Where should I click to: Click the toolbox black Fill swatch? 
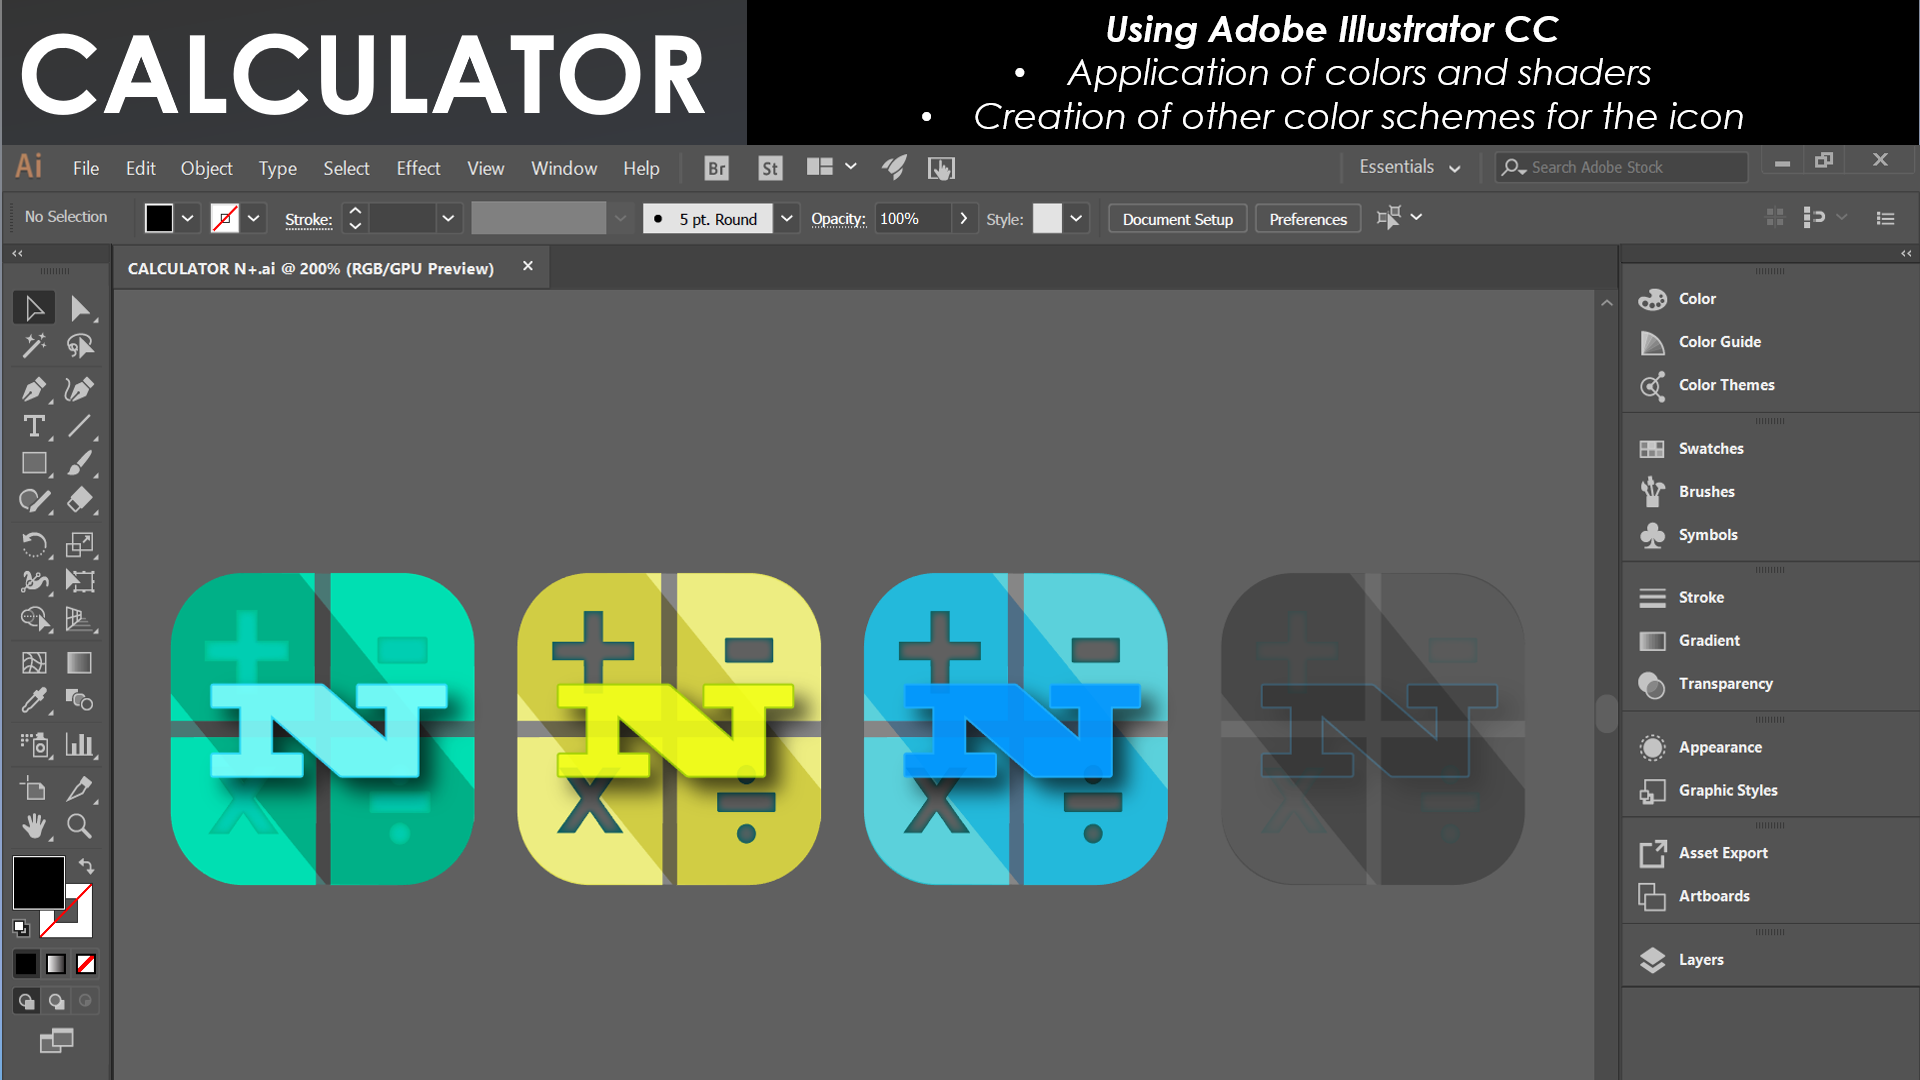(x=38, y=882)
